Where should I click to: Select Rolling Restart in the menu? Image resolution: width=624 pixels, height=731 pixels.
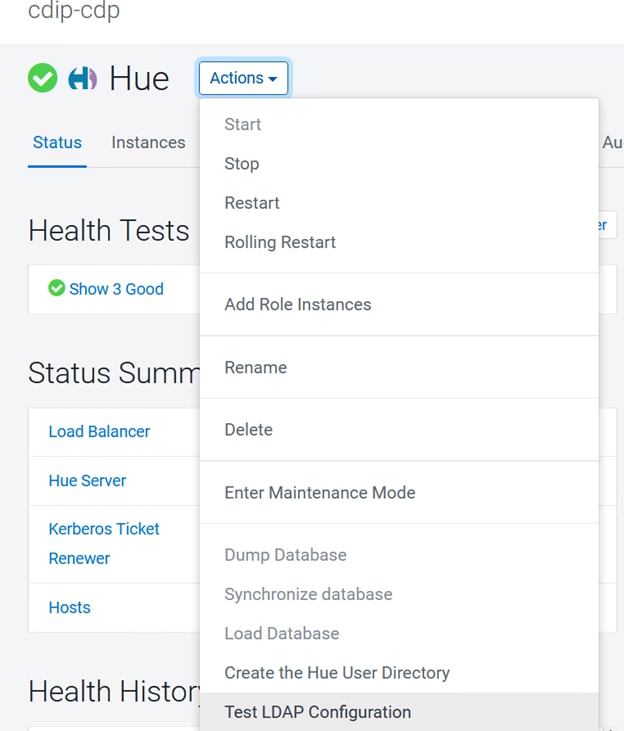[x=399, y=242]
